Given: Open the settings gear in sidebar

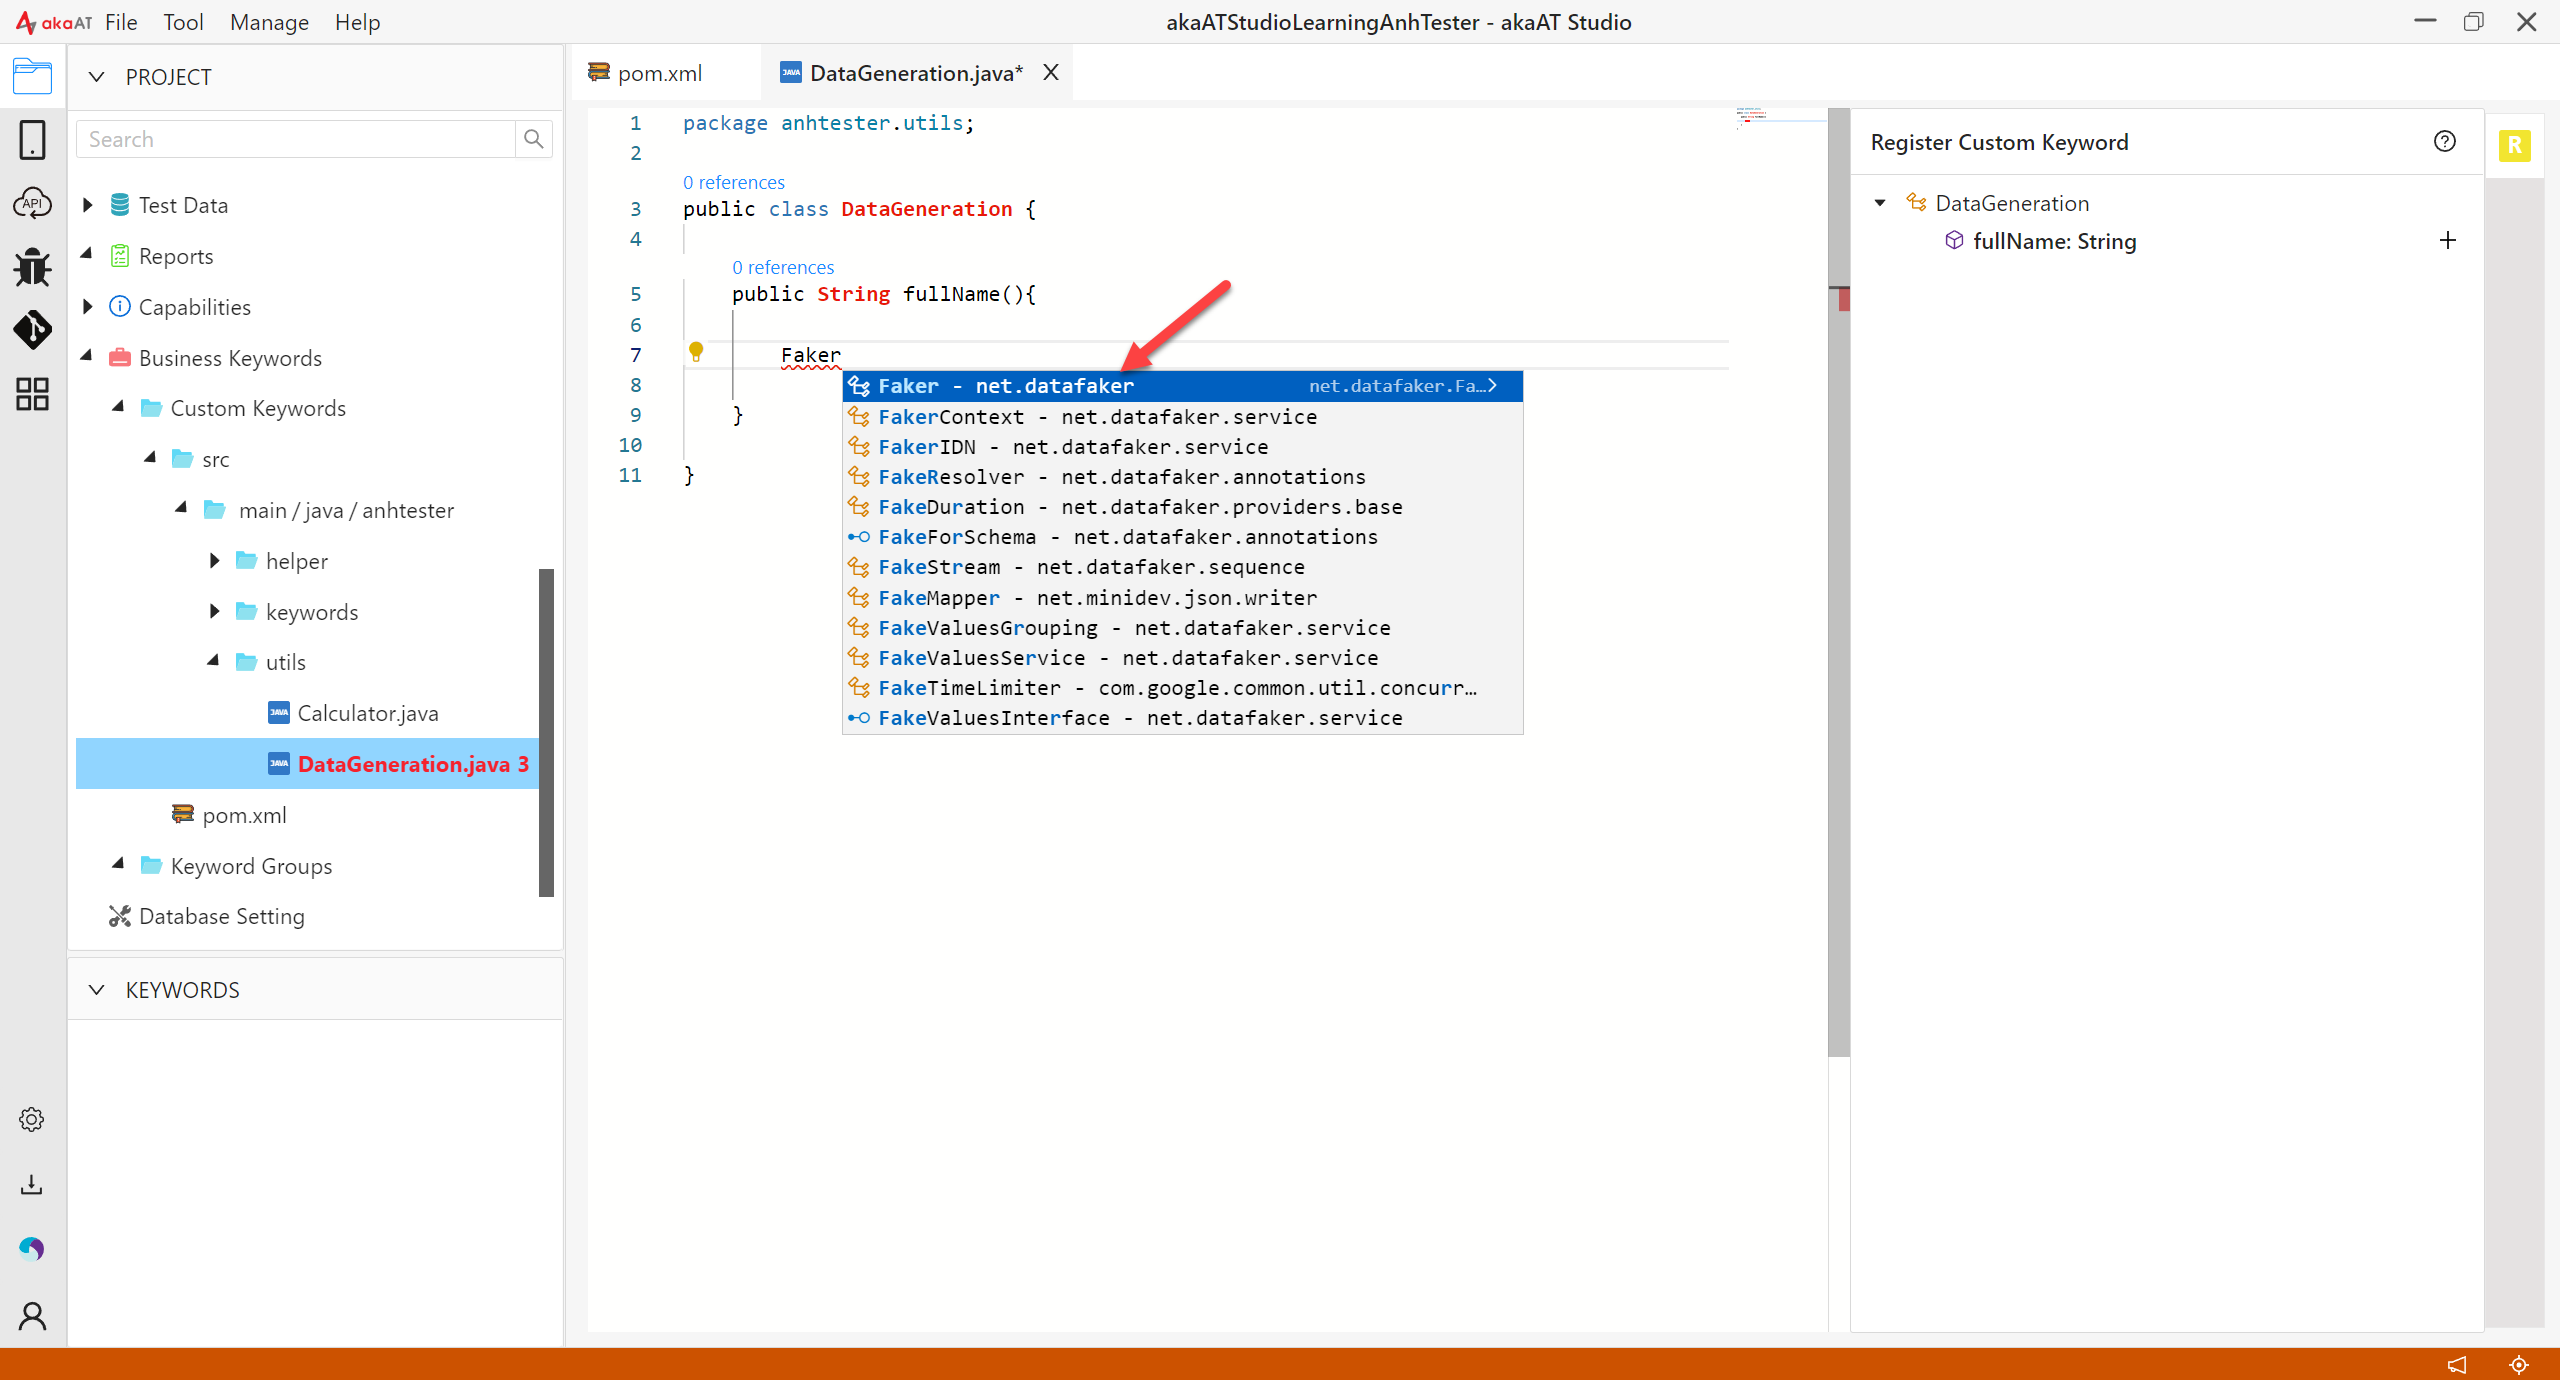Looking at the screenshot, I should 32,1119.
